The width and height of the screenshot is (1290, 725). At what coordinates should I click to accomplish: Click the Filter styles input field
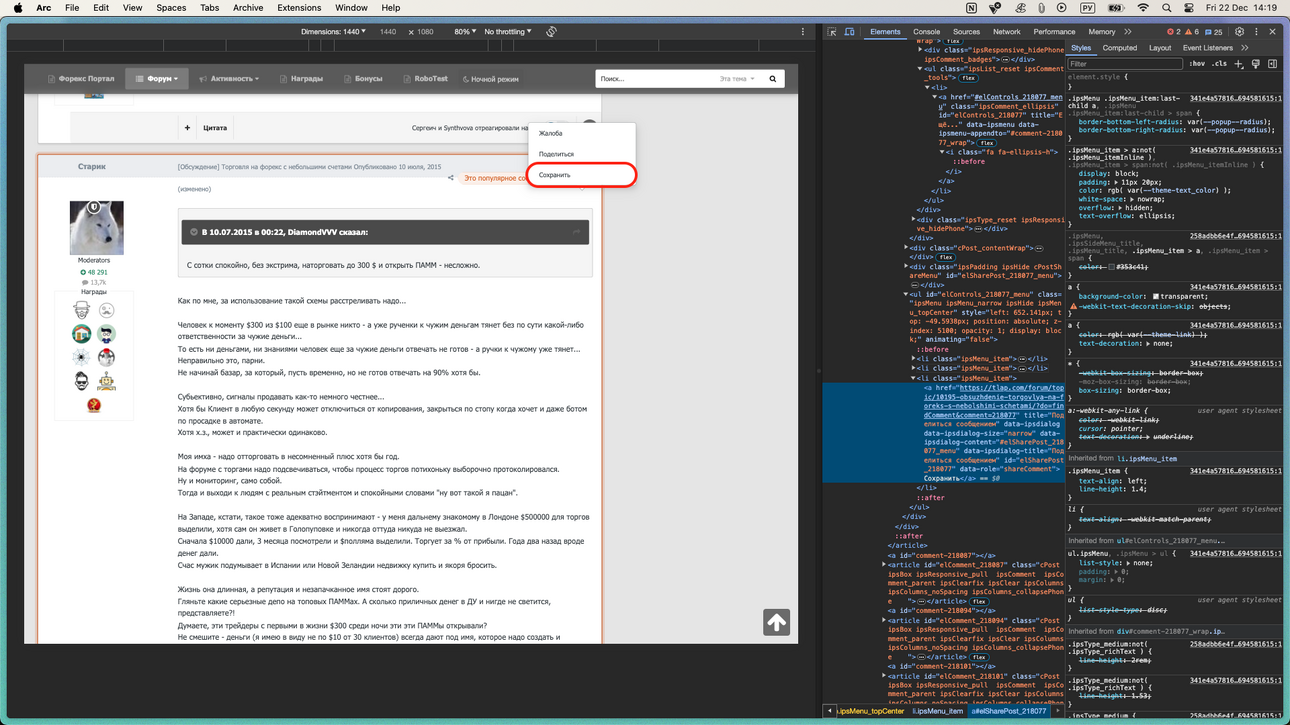(x=1125, y=64)
